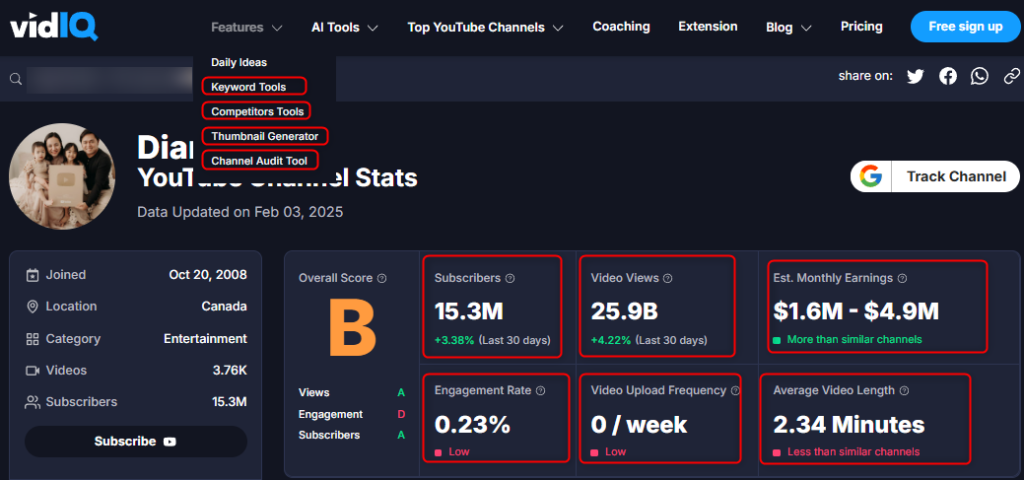The image size is (1024, 480).
Task: Click the Videos camera icon
Action: pos(32,370)
